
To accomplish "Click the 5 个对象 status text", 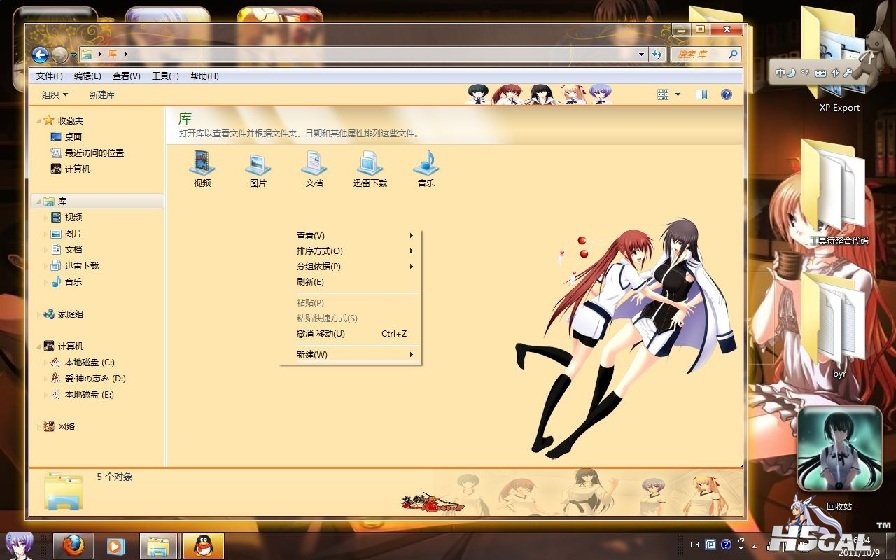I will 115,477.
